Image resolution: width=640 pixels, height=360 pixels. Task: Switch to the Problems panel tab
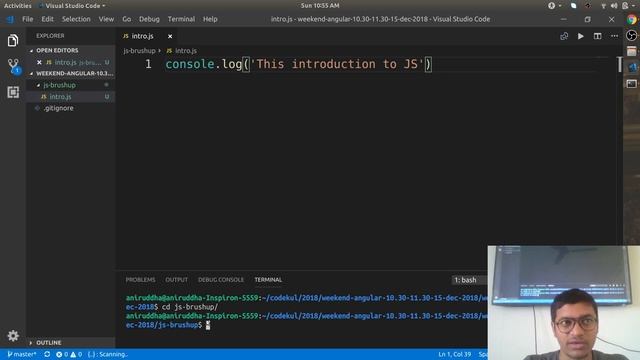pyautogui.click(x=140, y=280)
